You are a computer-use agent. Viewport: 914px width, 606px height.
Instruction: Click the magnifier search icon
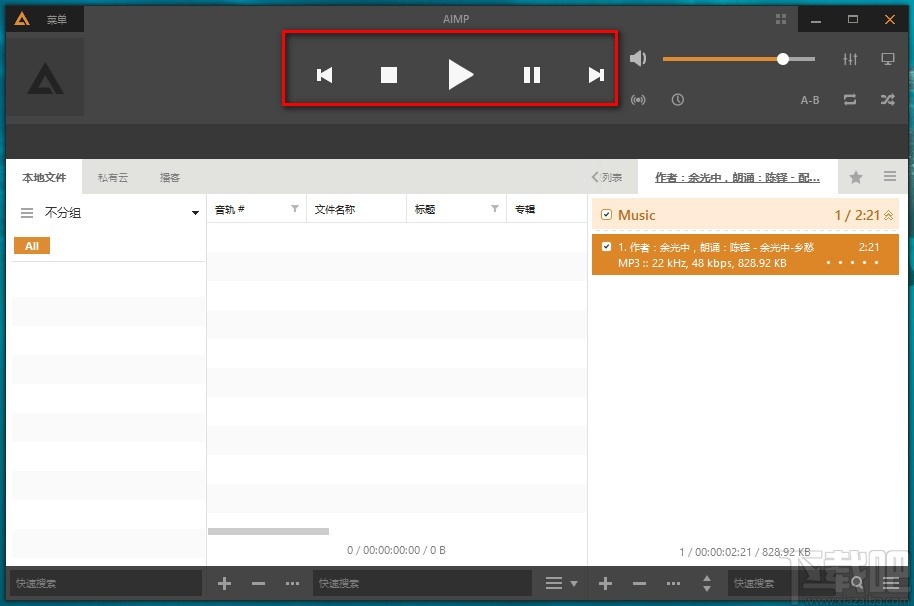point(857,583)
